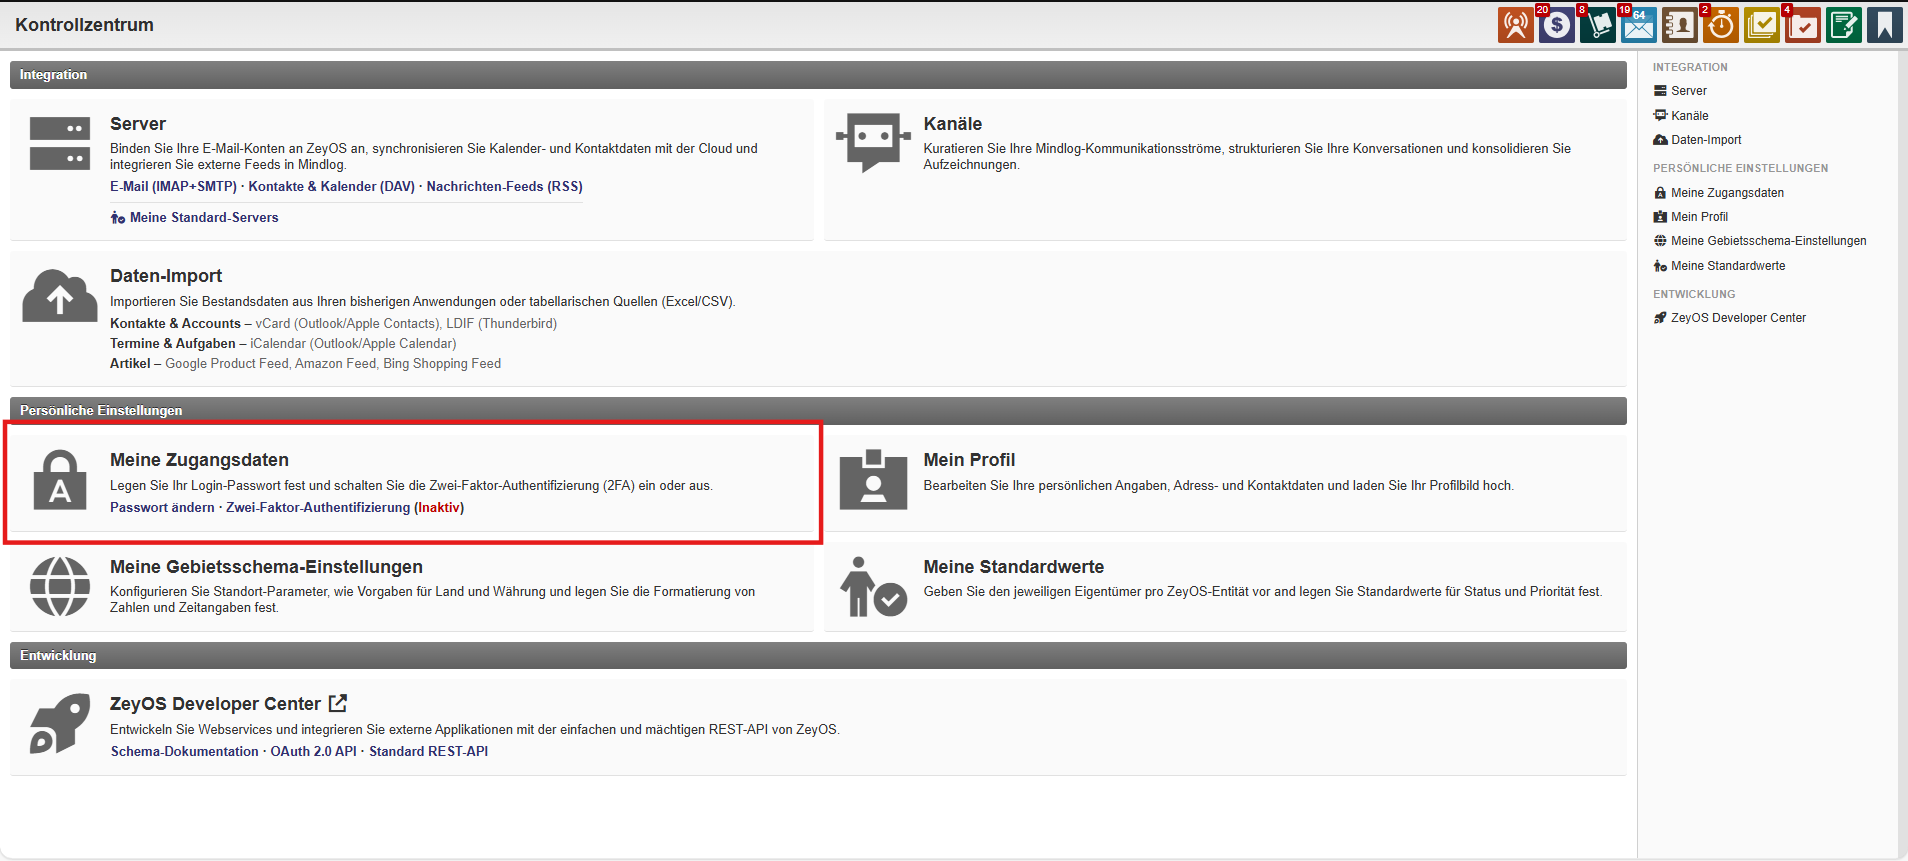Select Meine Zugangsdaten in the sidebar

click(1728, 193)
